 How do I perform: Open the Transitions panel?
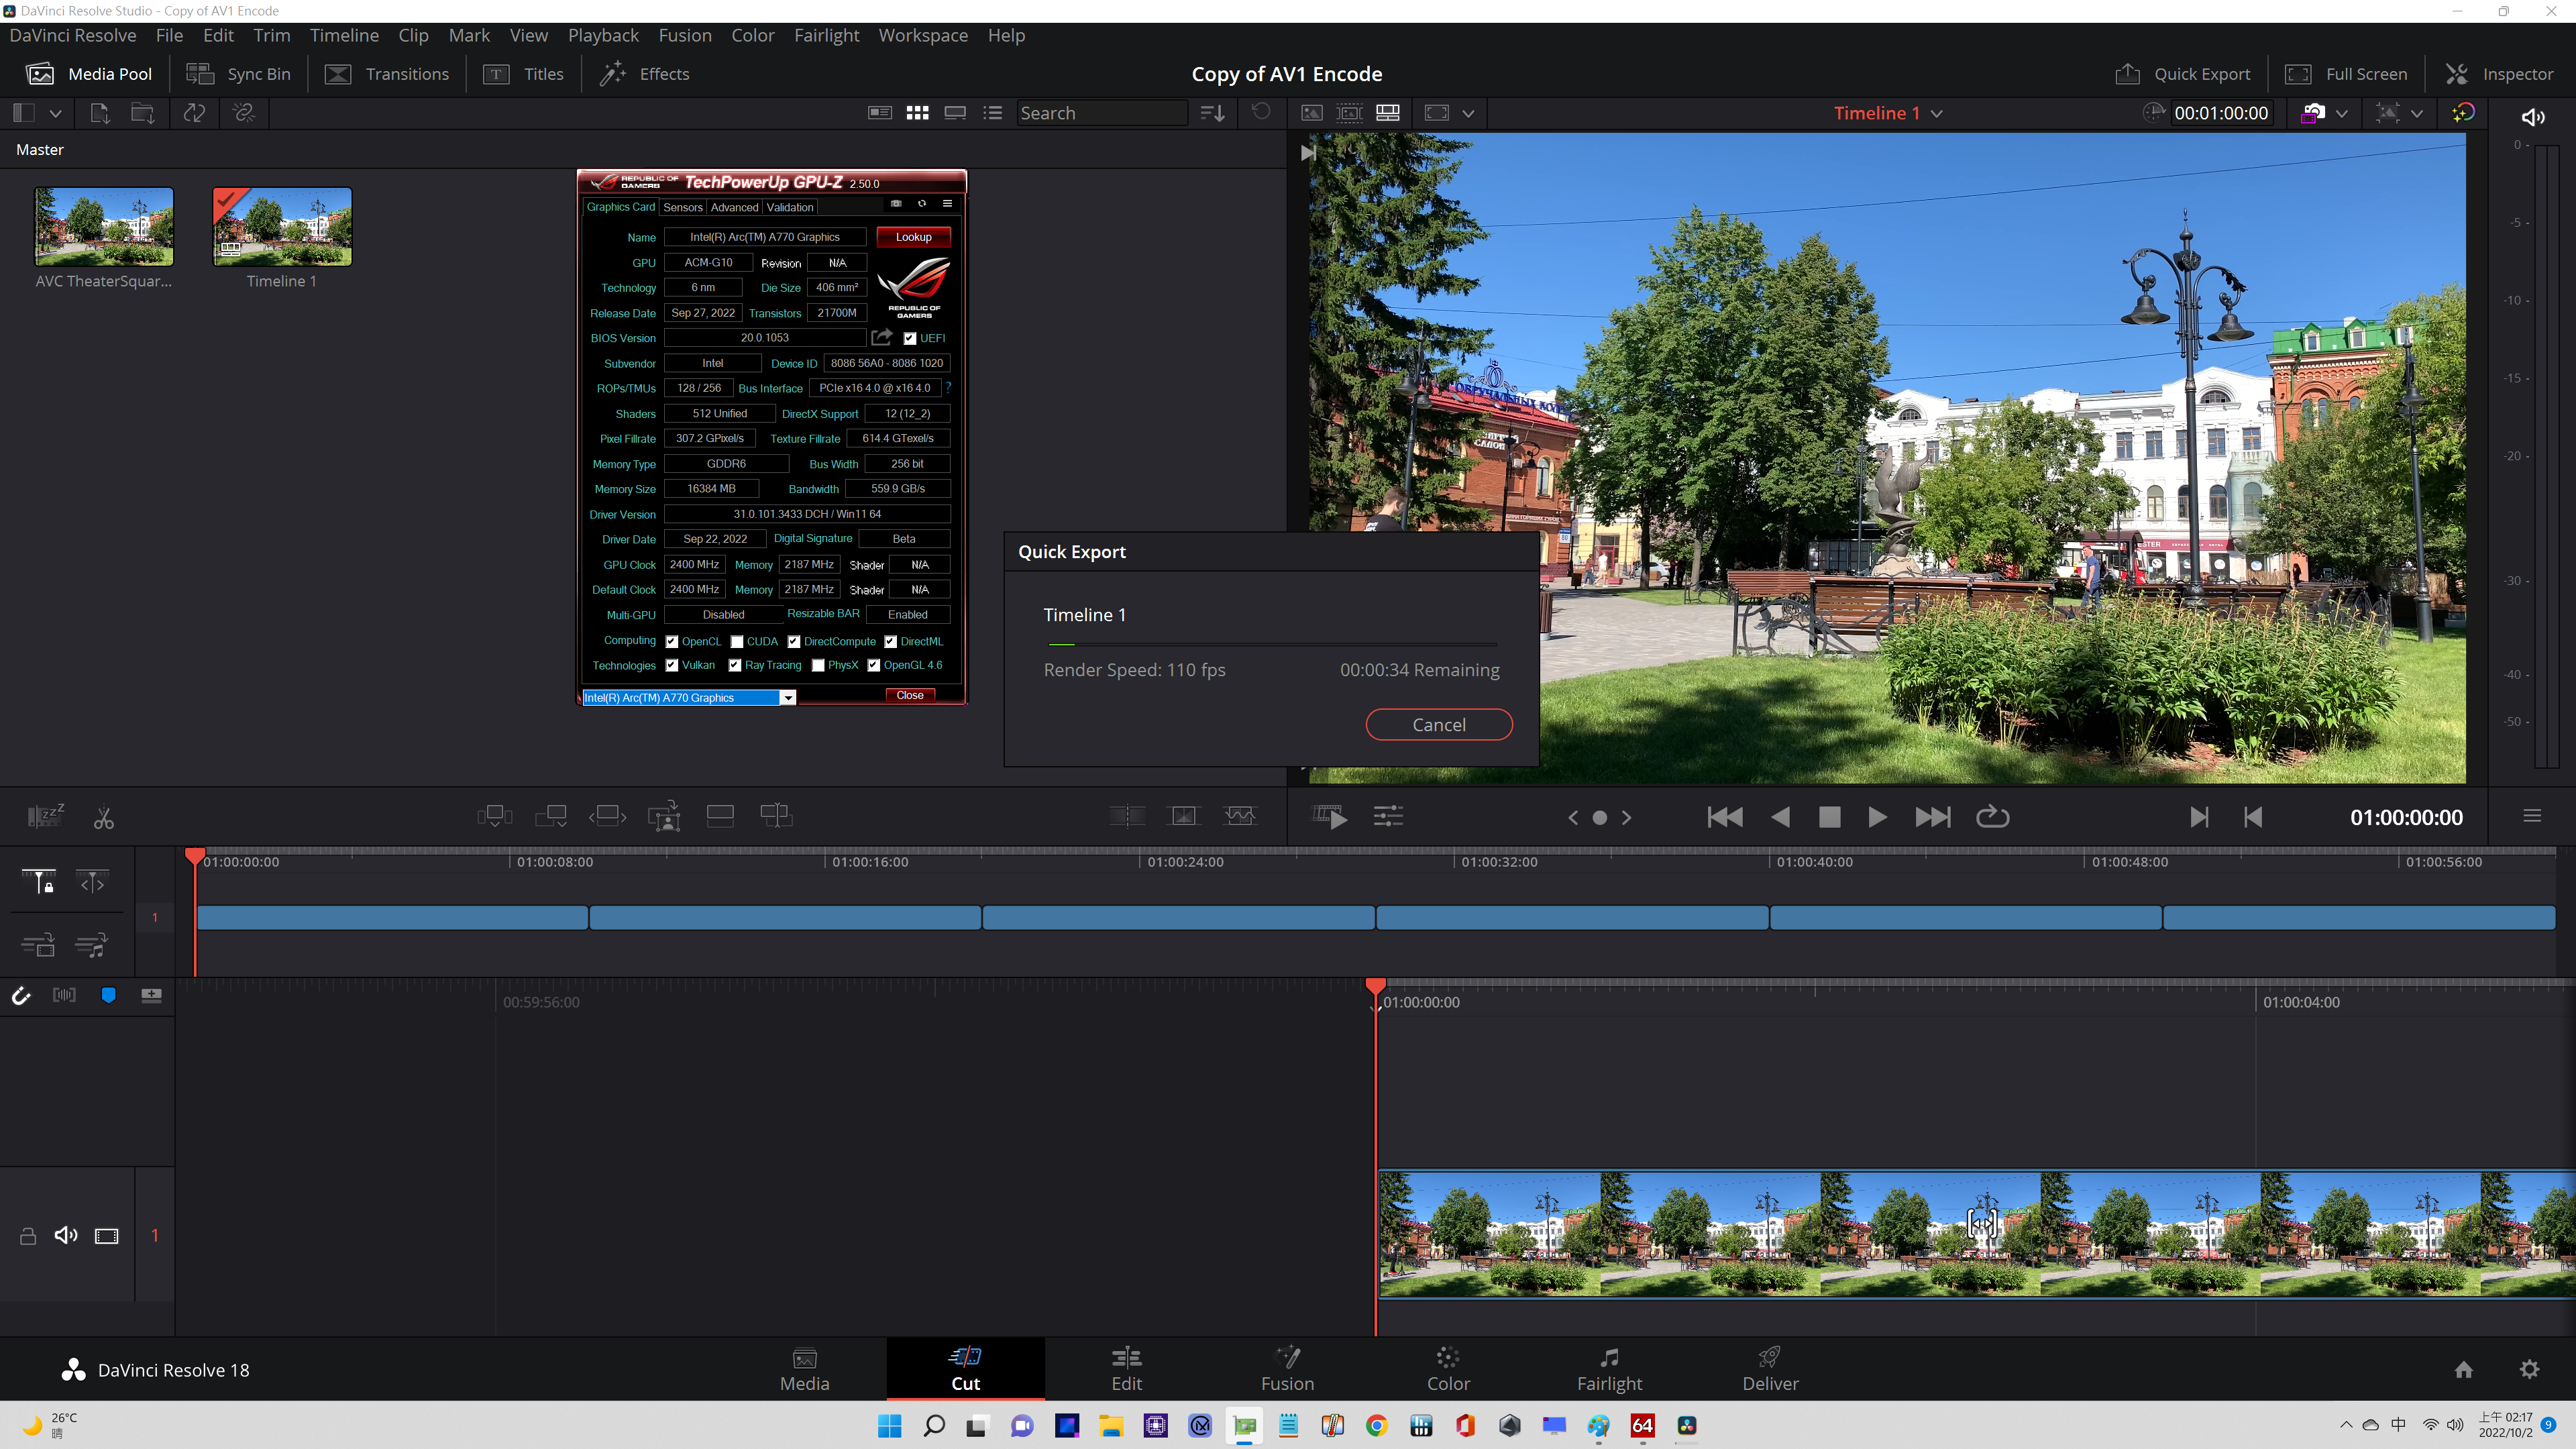387,74
